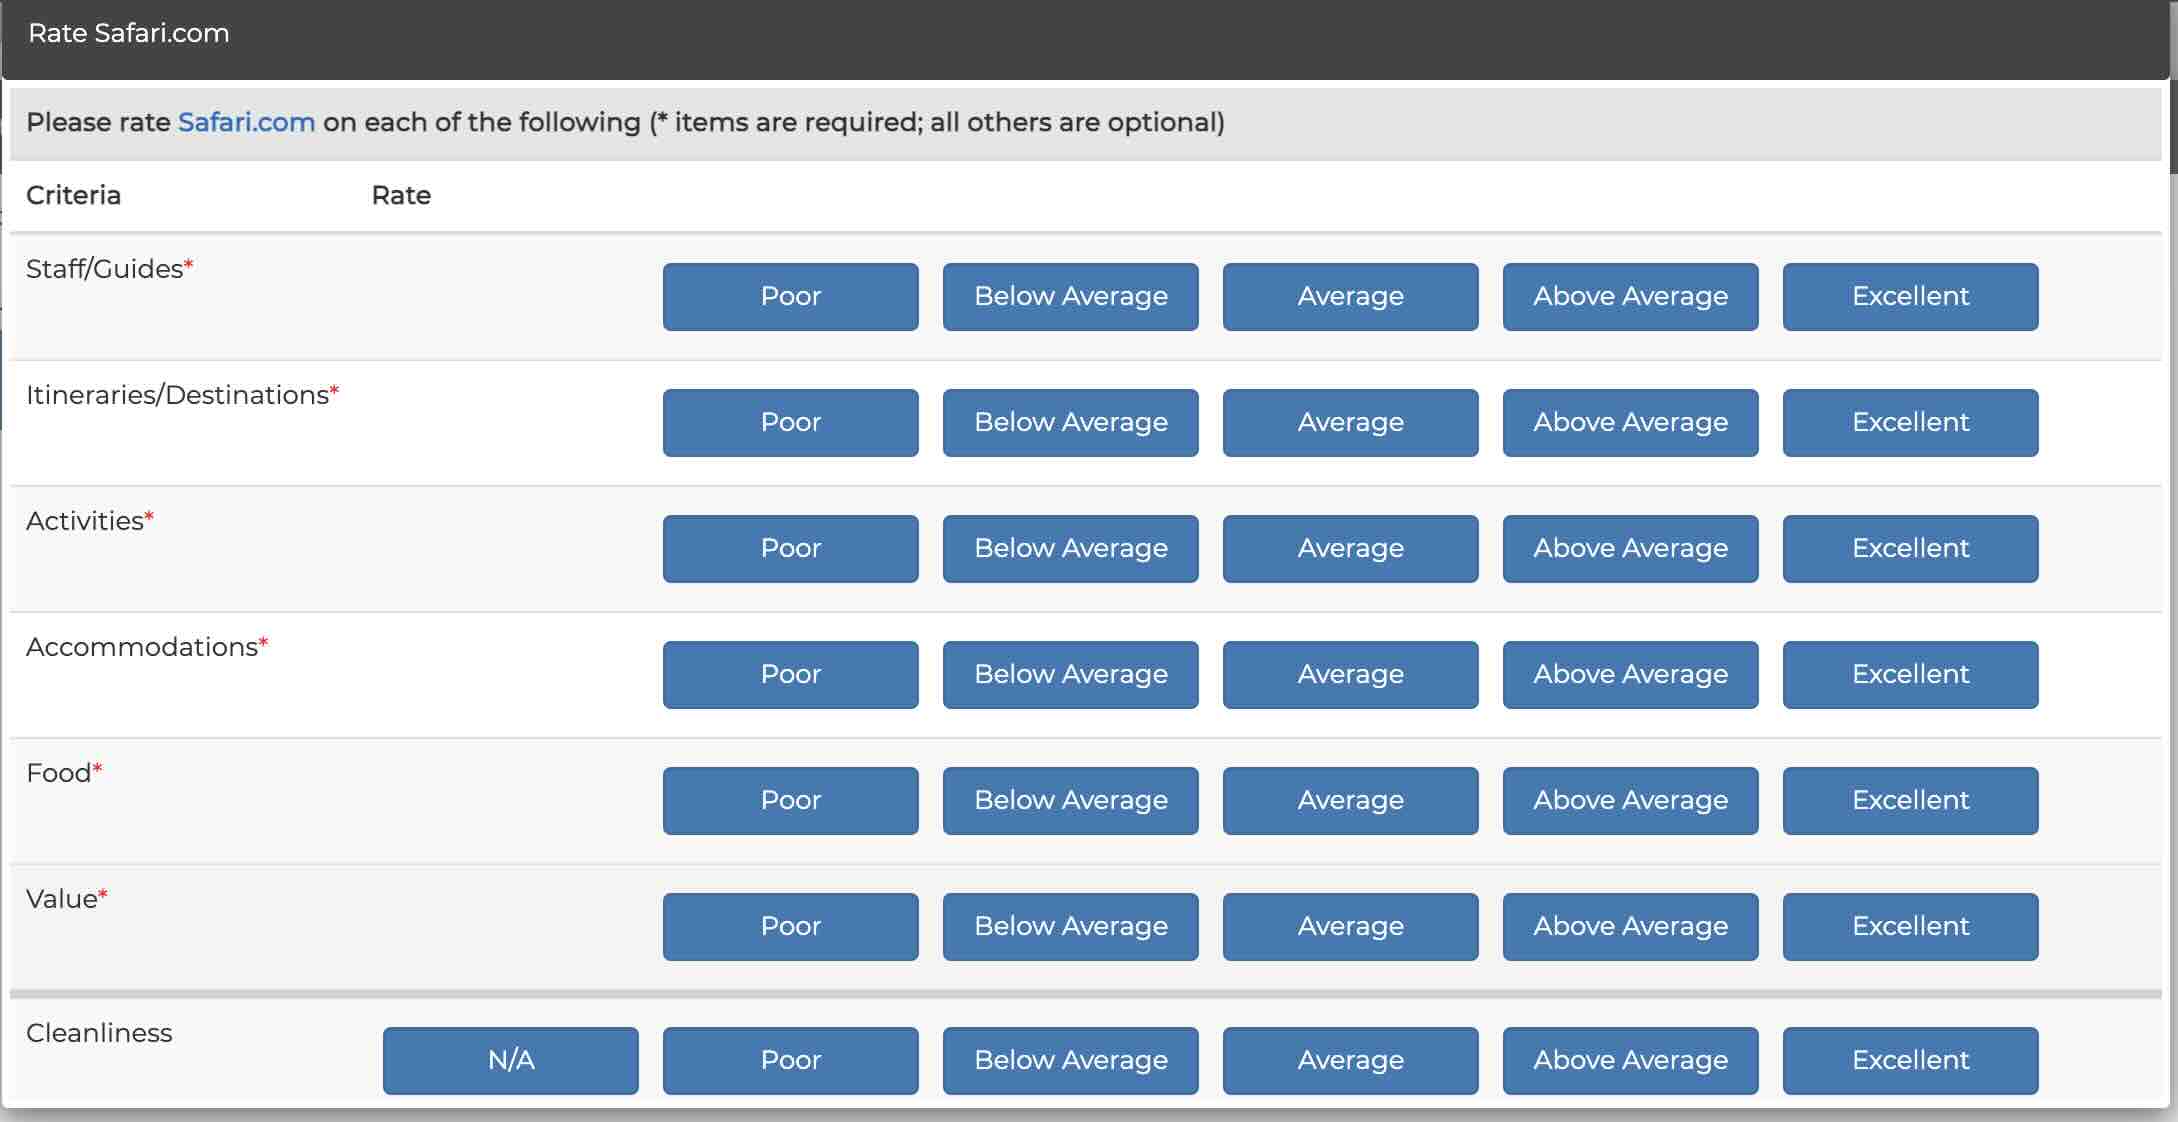Rate Staff/Guides as Poor
Image resolution: width=2178 pixels, height=1122 pixels.
pos(790,296)
